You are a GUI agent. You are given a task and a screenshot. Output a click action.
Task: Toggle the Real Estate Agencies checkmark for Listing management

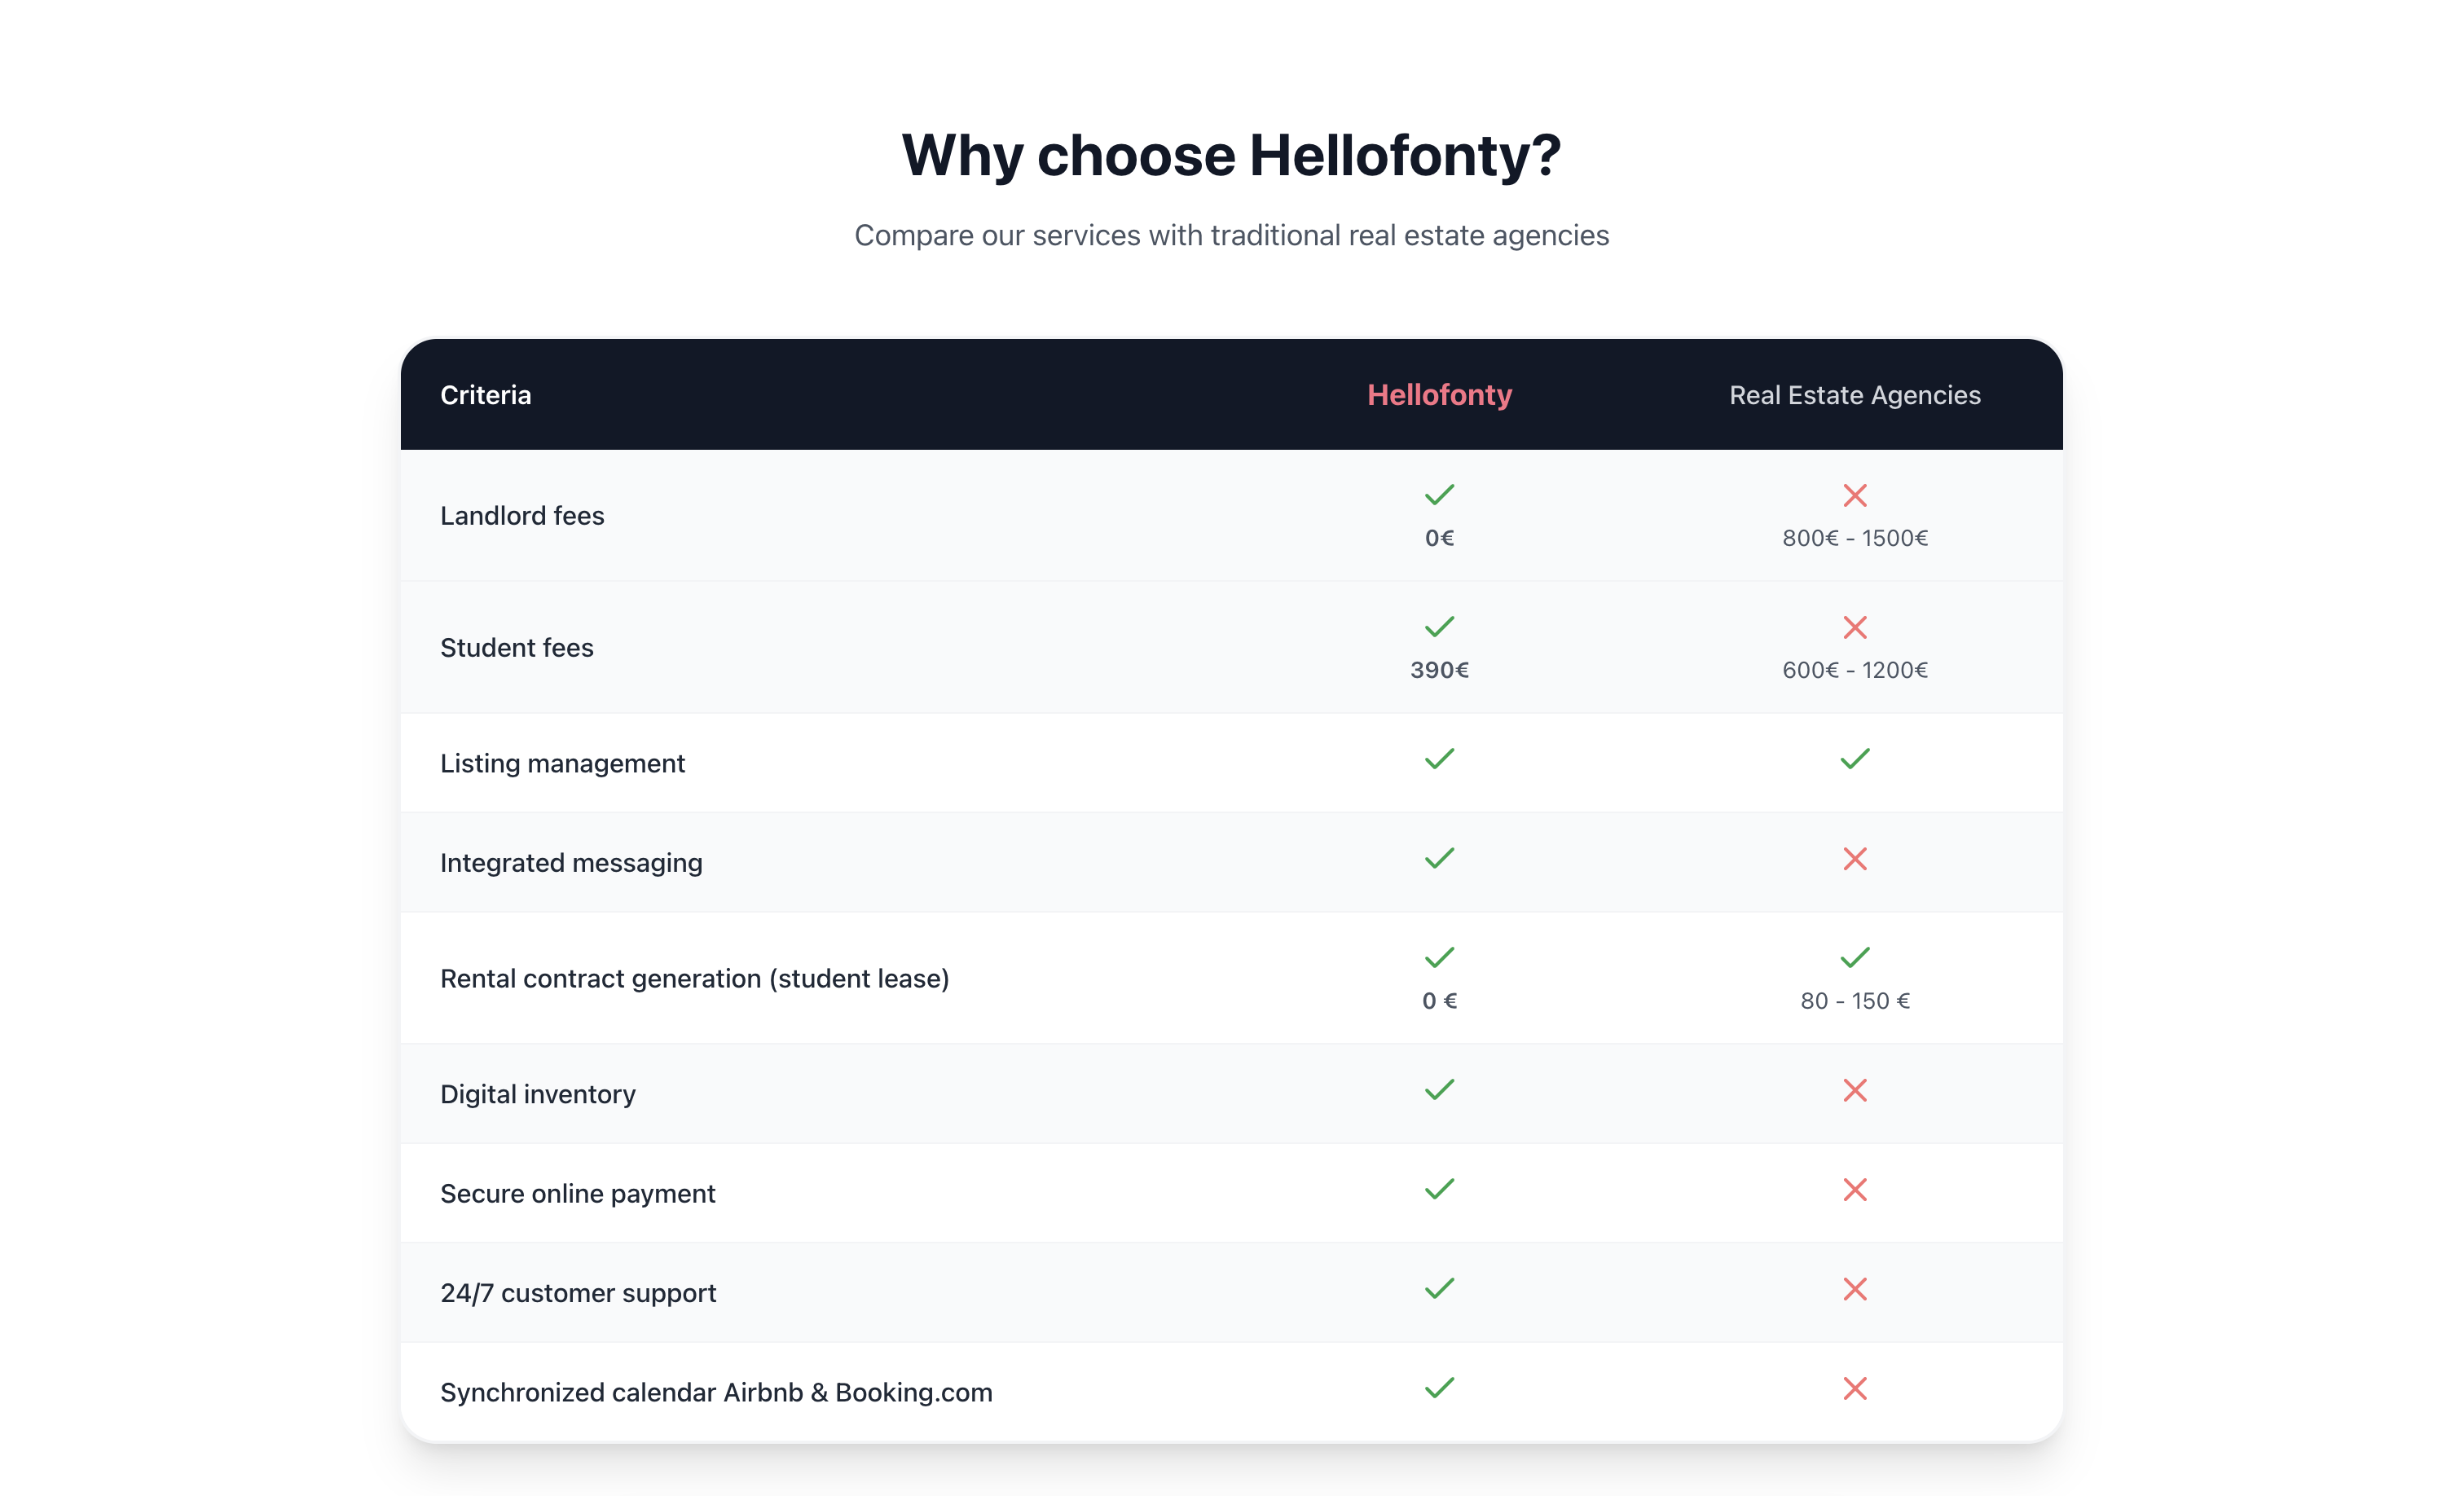click(x=1855, y=759)
